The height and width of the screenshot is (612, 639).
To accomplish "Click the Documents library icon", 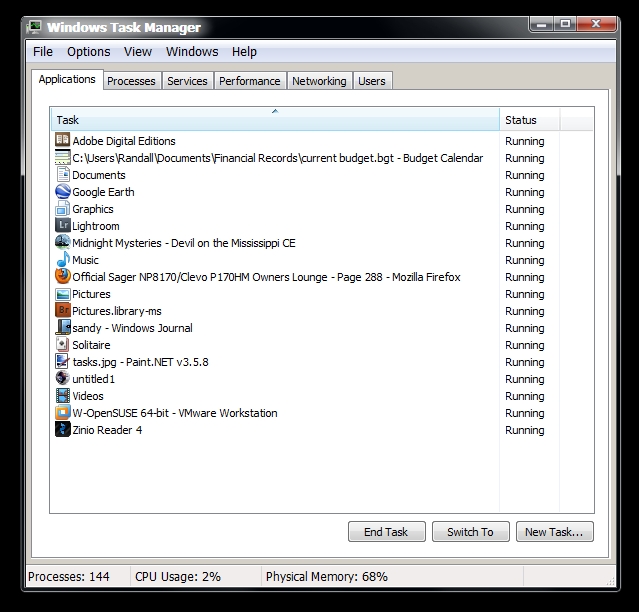I will coord(62,174).
